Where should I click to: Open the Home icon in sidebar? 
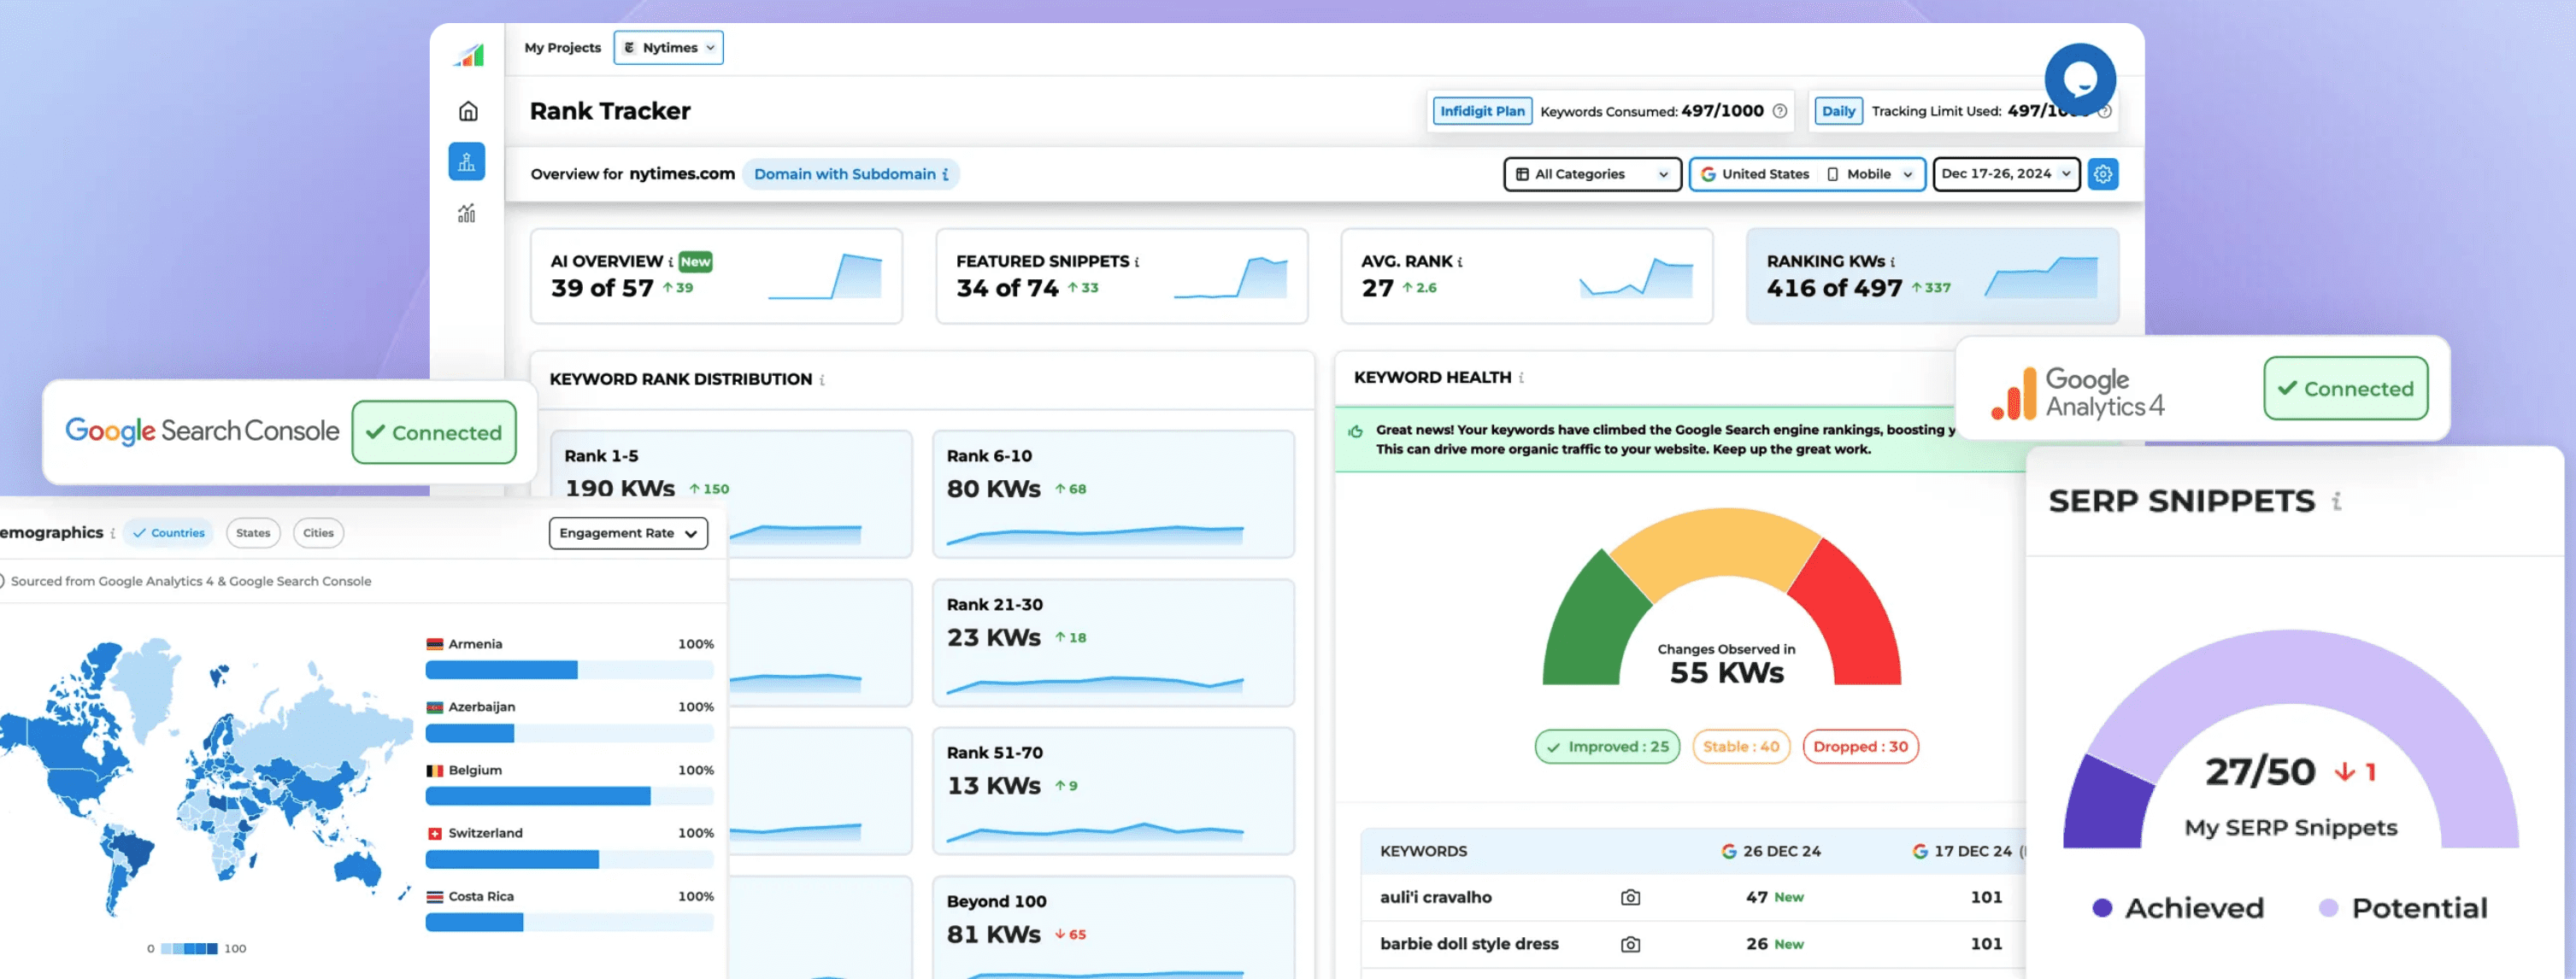click(x=467, y=111)
